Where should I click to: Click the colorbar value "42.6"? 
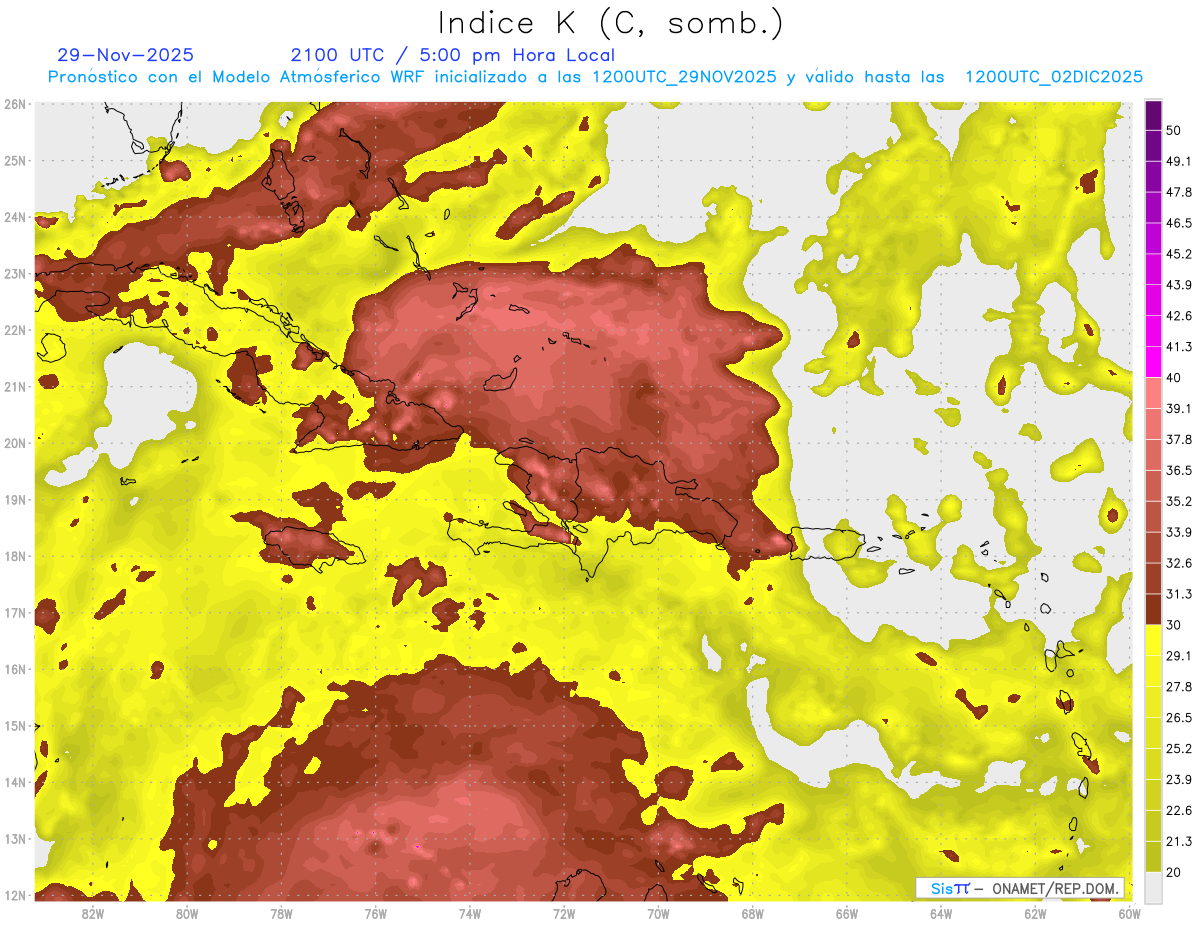click(x=1179, y=316)
